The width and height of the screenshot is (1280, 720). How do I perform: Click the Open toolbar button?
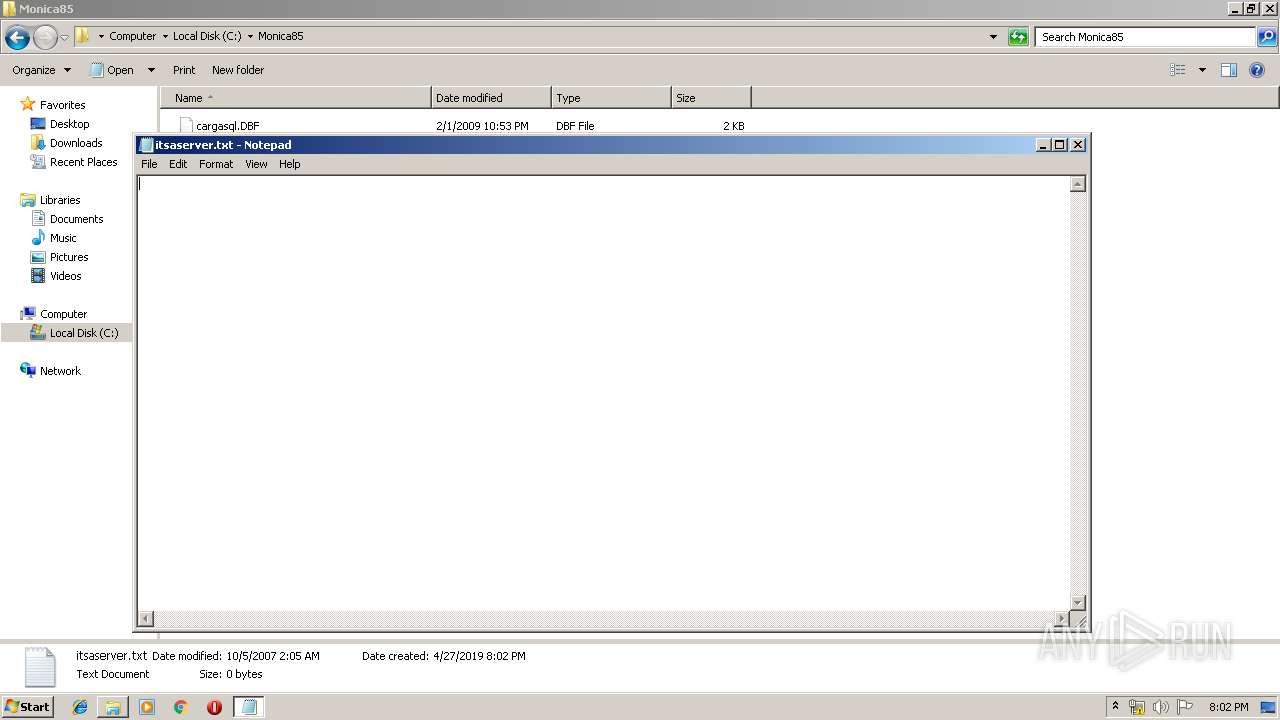coord(112,70)
